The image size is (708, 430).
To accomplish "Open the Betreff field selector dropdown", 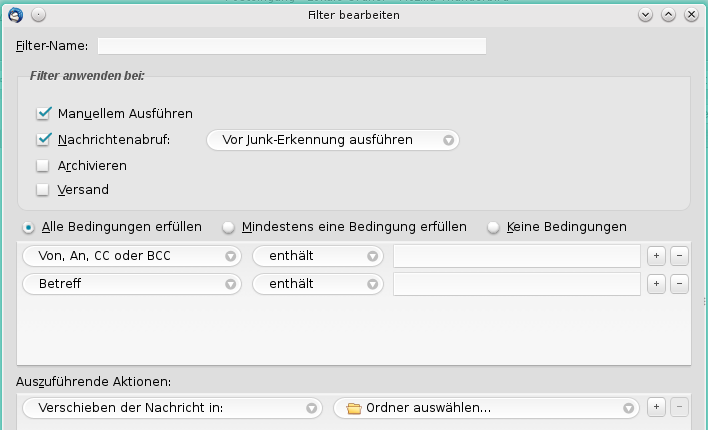I will 131,284.
